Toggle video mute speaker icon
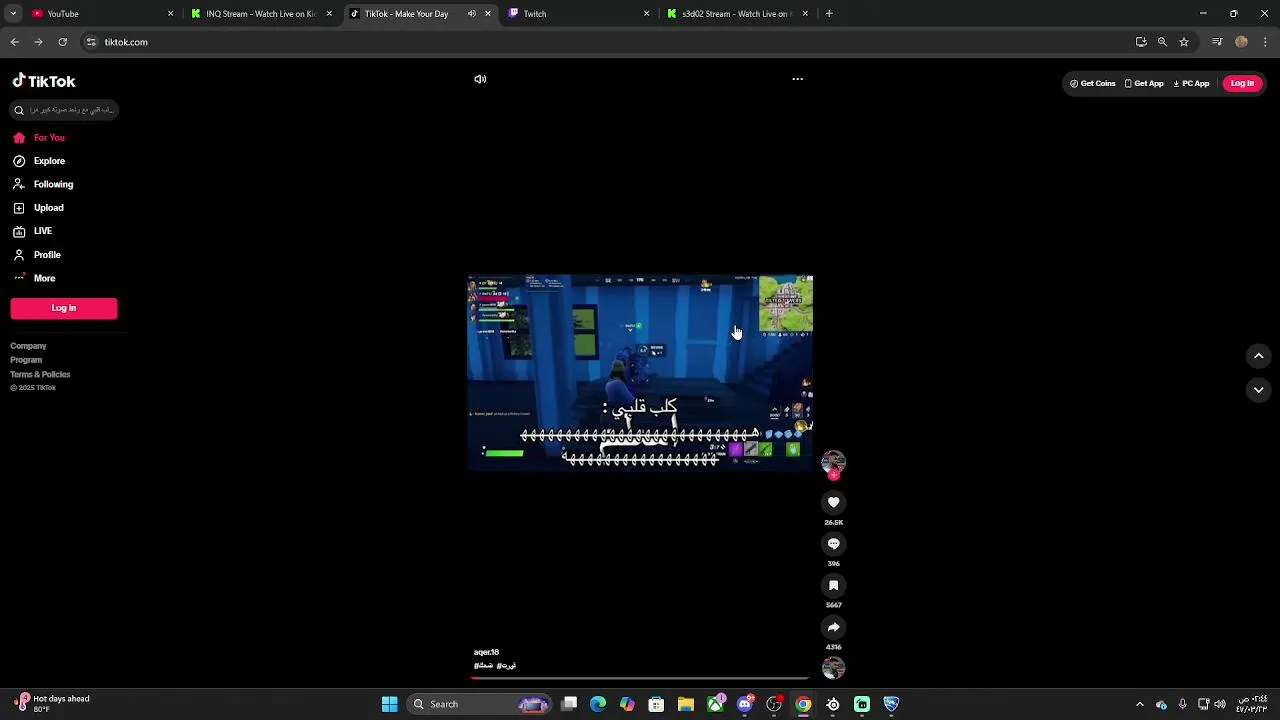Image resolution: width=1280 pixels, height=720 pixels. coord(480,79)
